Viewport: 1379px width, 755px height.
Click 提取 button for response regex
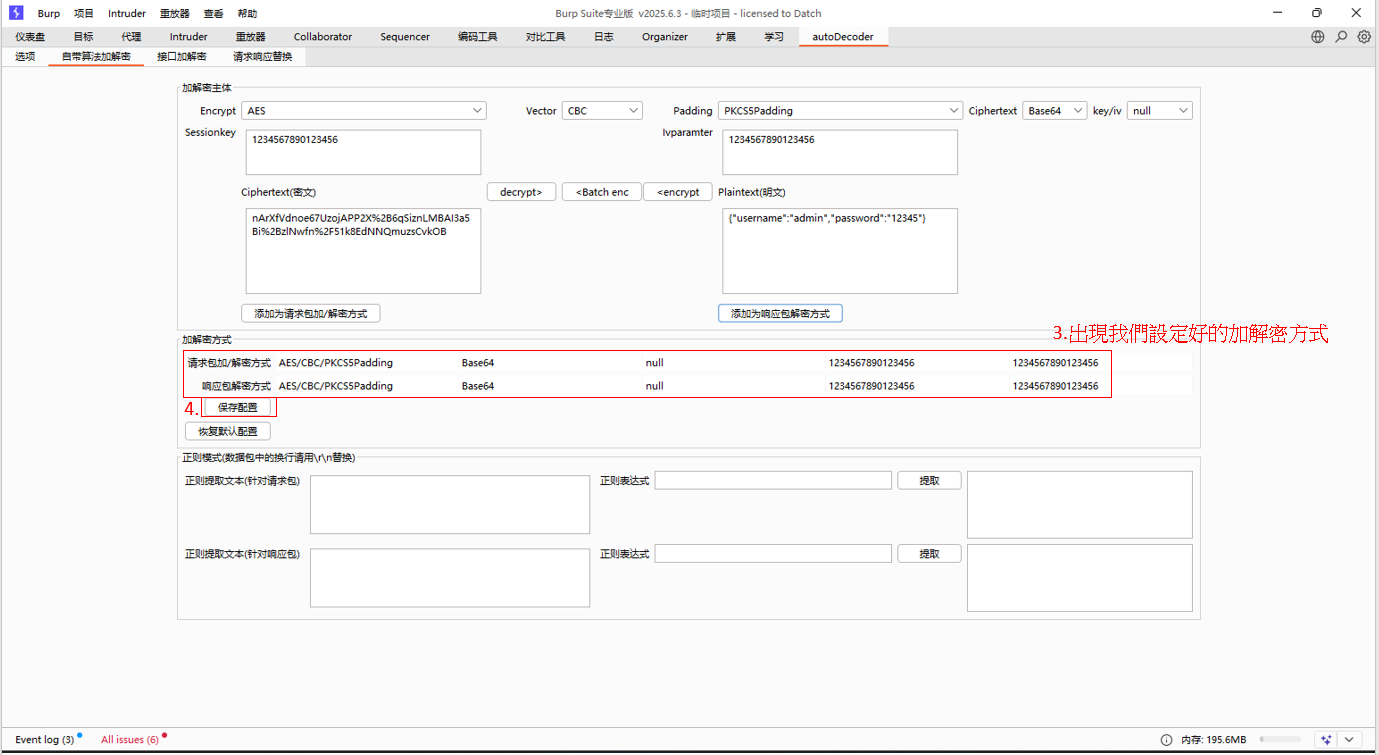point(929,554)
